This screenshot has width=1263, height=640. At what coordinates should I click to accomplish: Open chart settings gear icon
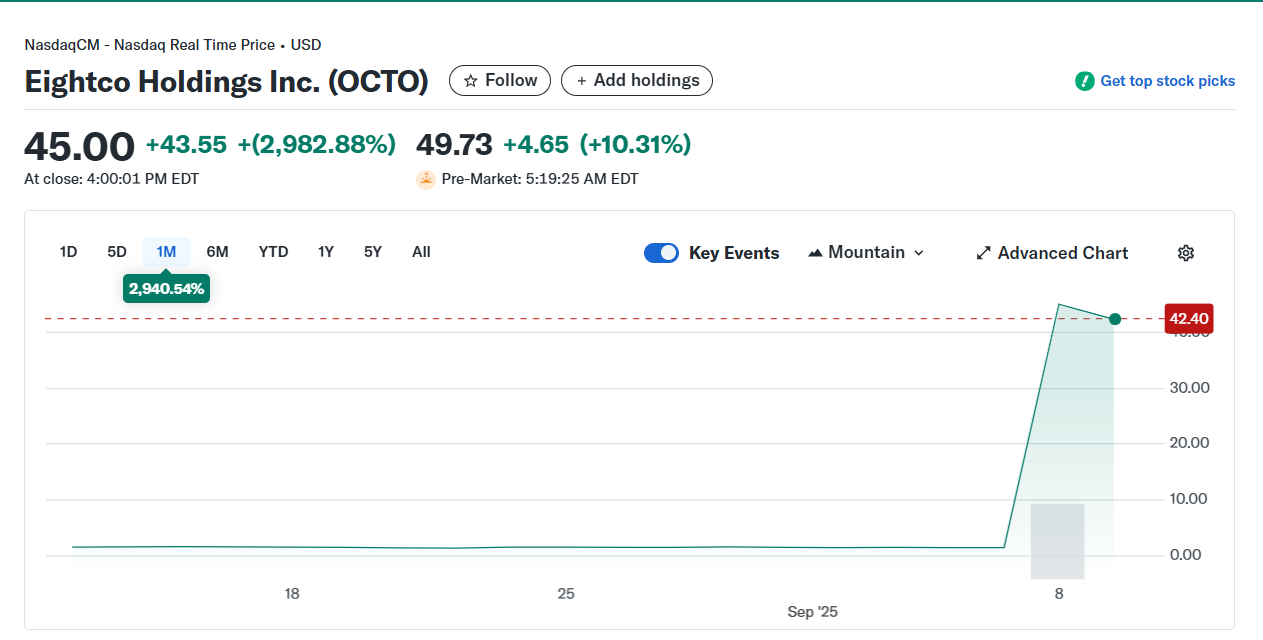pos(1186,253)
